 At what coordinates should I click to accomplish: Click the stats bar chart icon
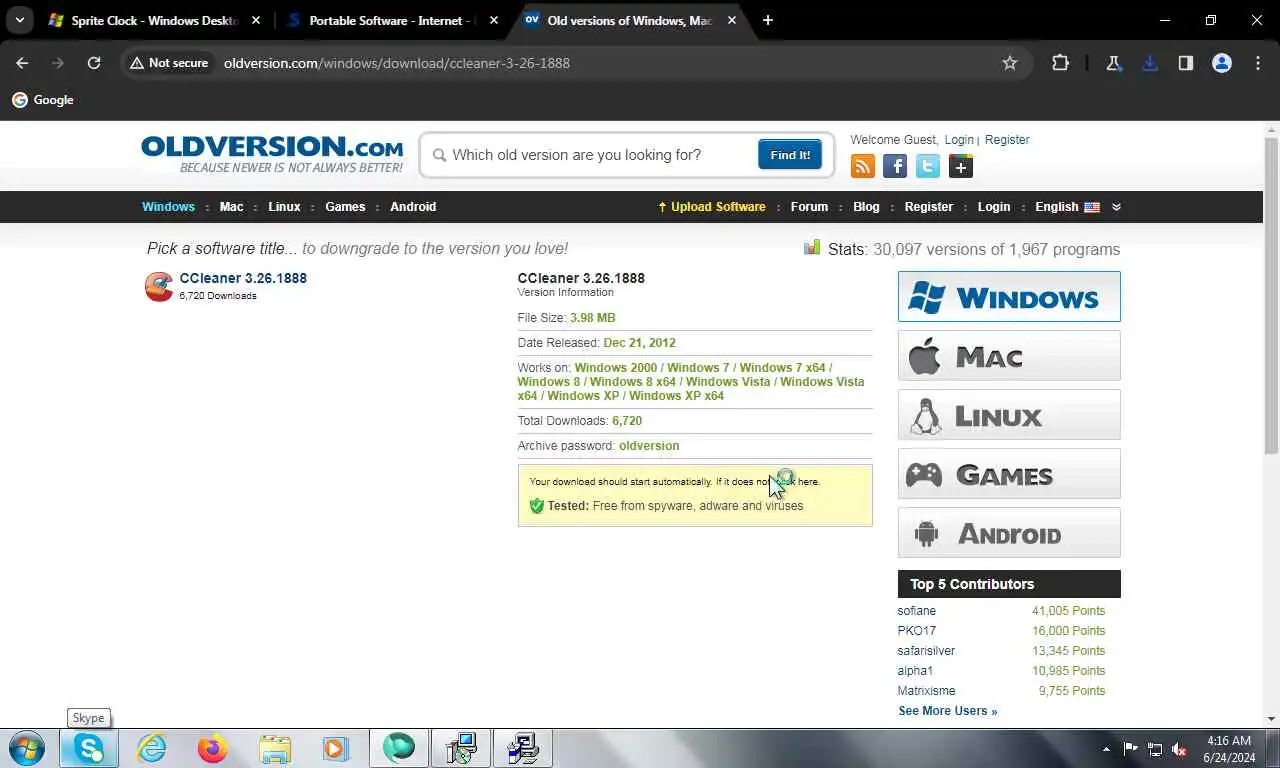812,247
